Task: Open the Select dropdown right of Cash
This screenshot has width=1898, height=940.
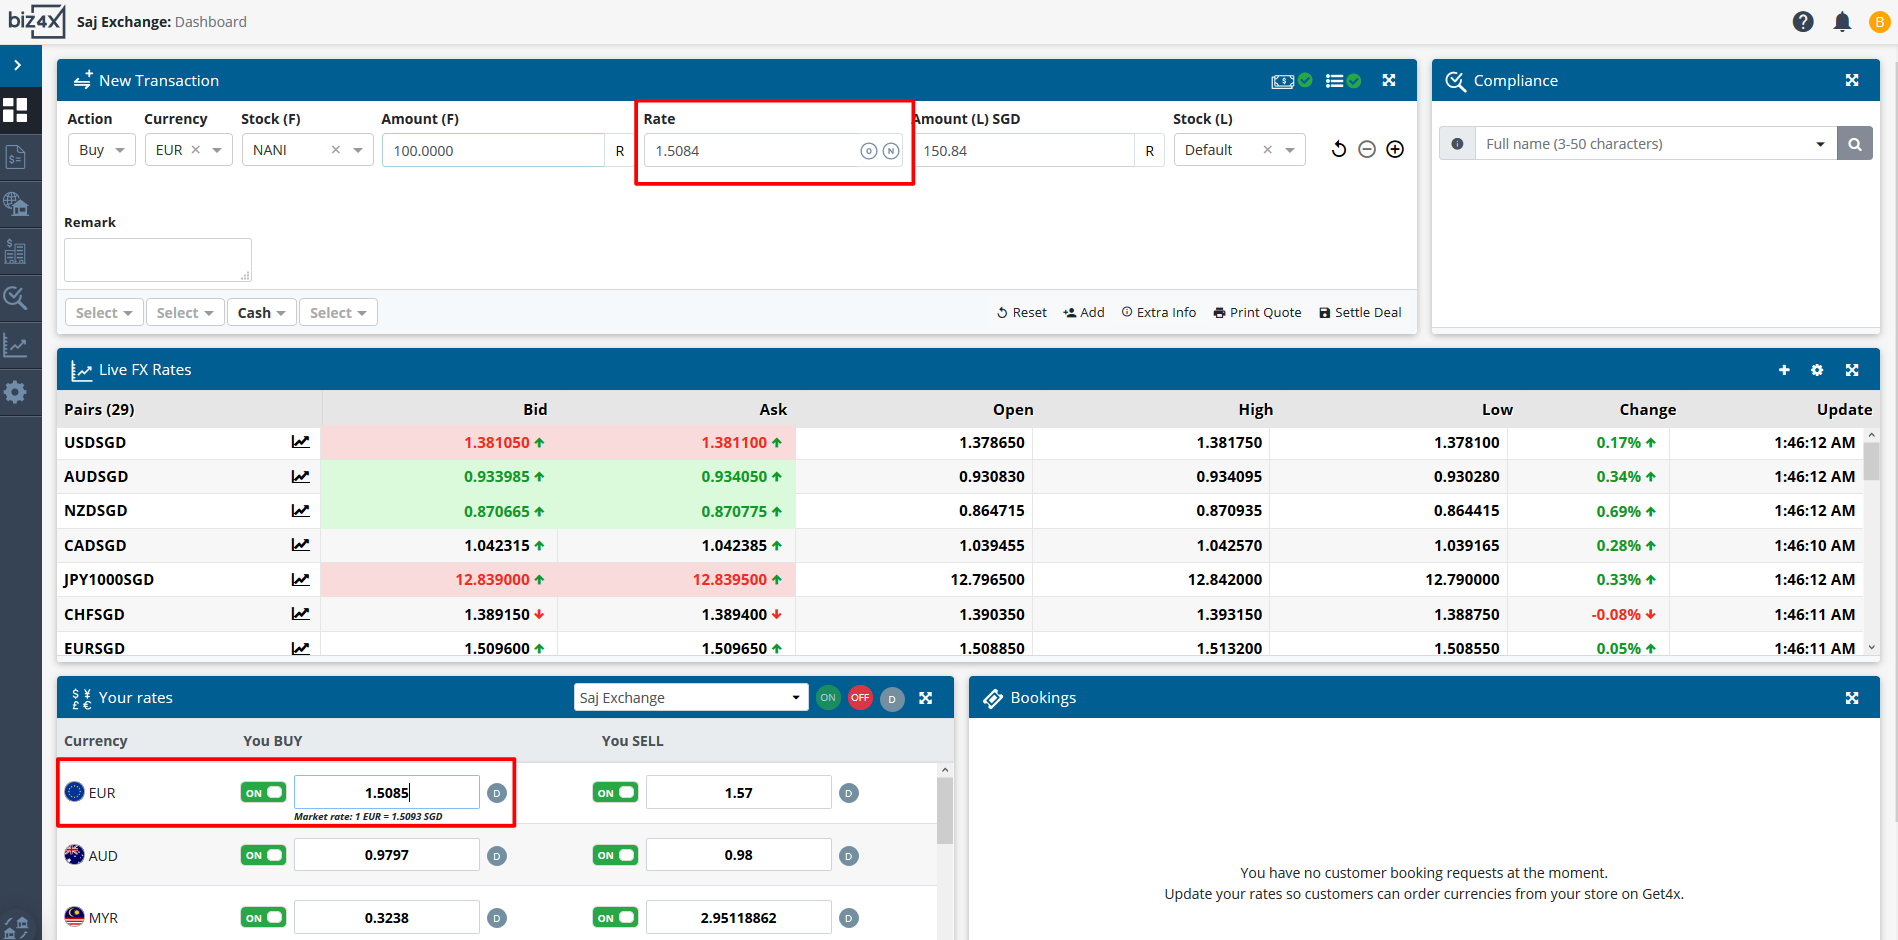Action: tap(338, 313)
